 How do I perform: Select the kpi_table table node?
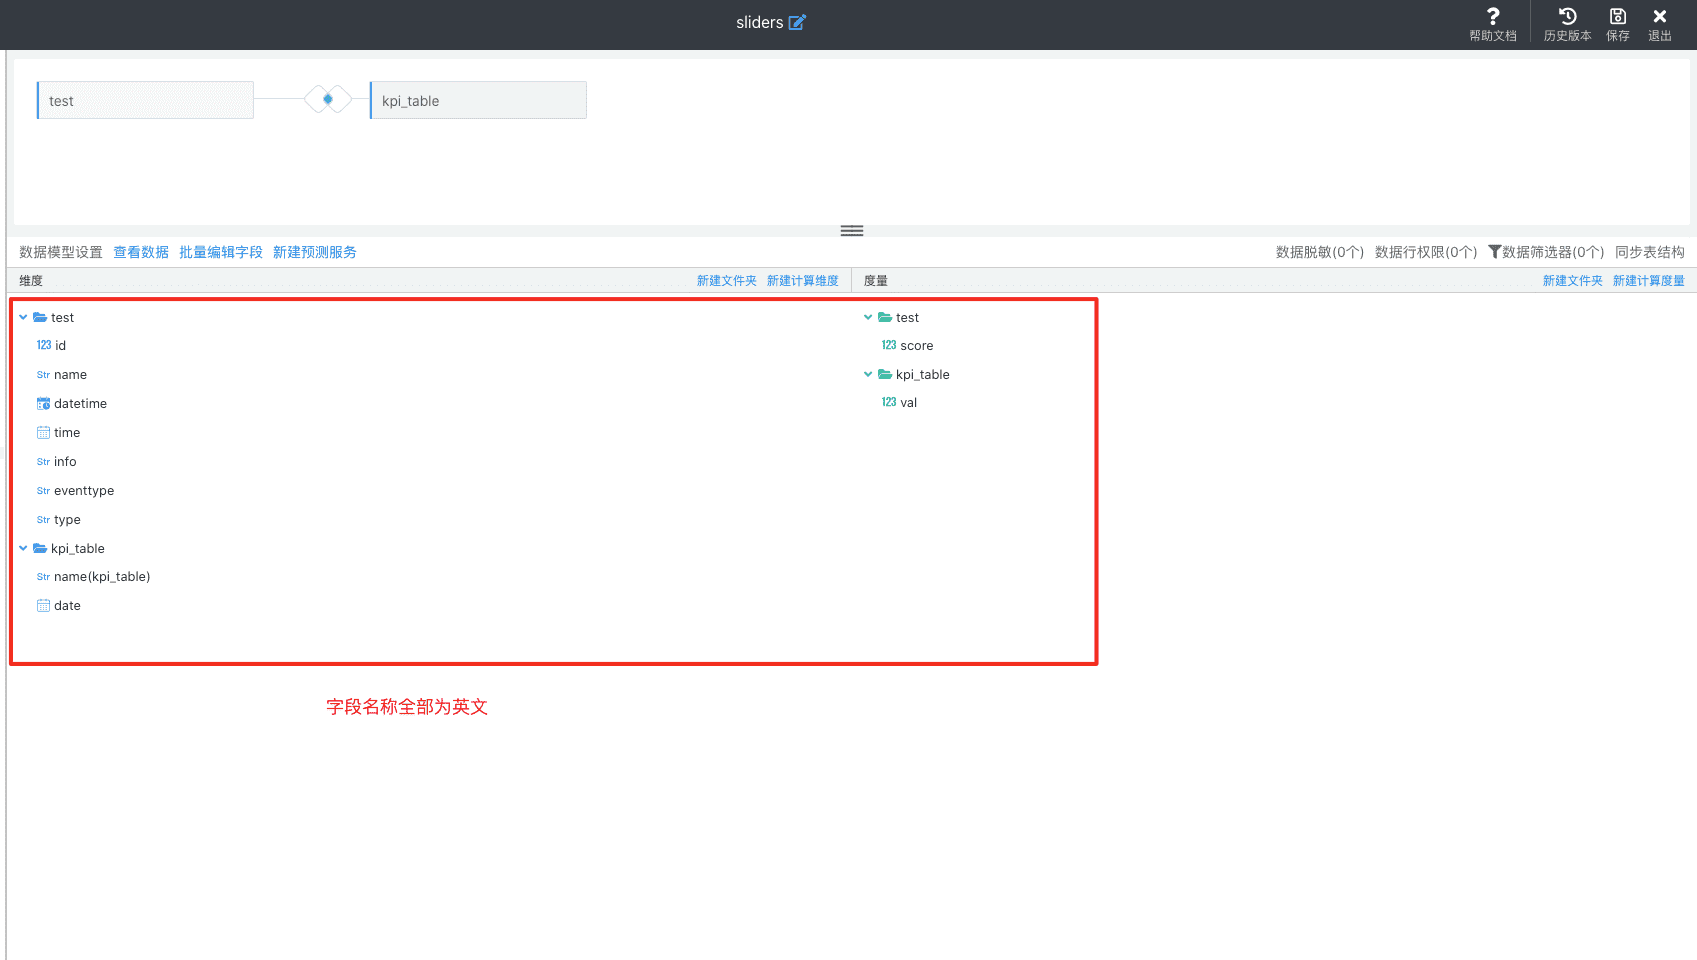pyautogui.click(x=478, y=100)
